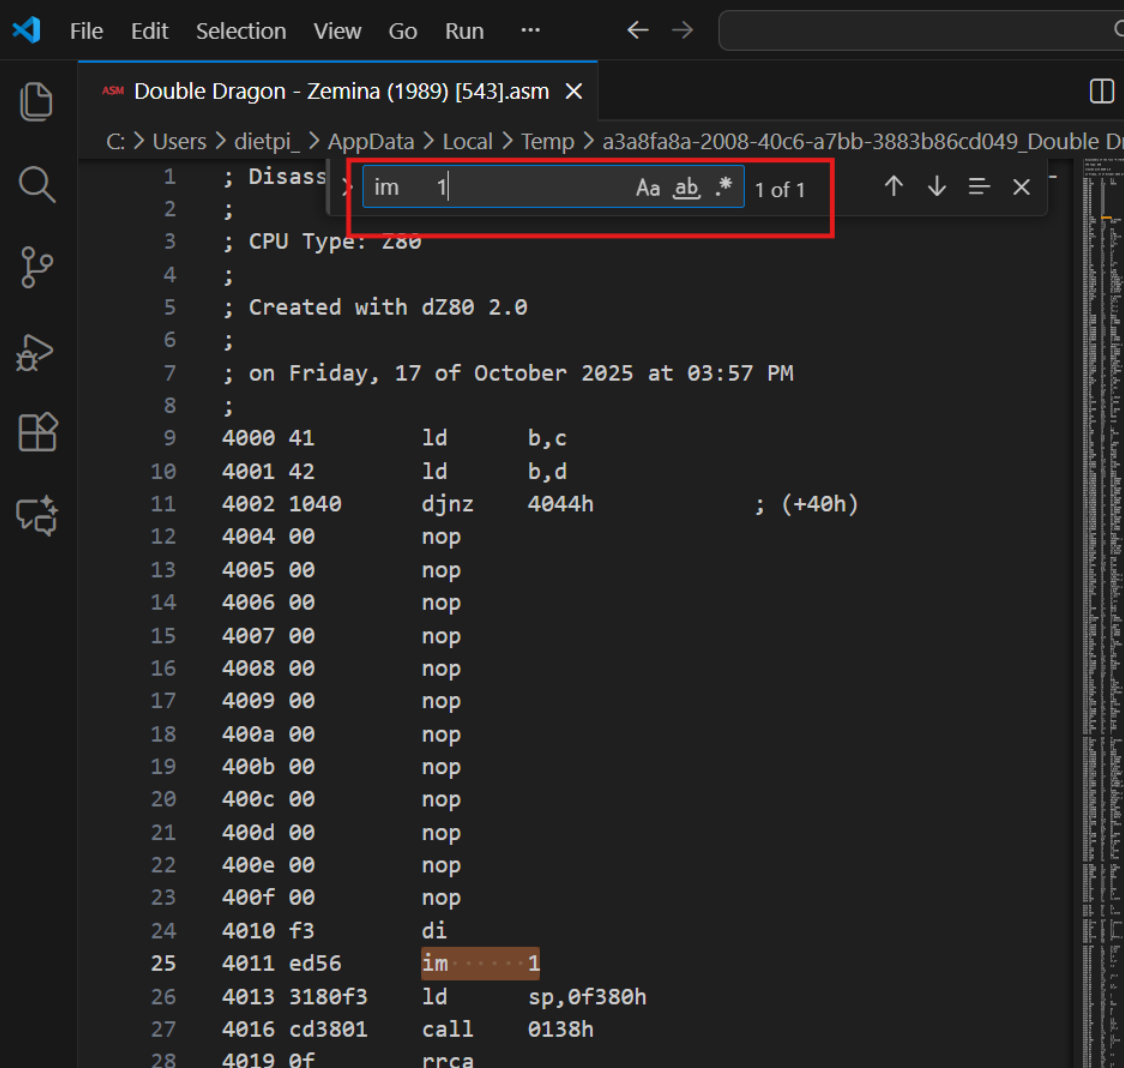
Task: Click 'nop' on line 12
Action: click(x=441, y=537)
